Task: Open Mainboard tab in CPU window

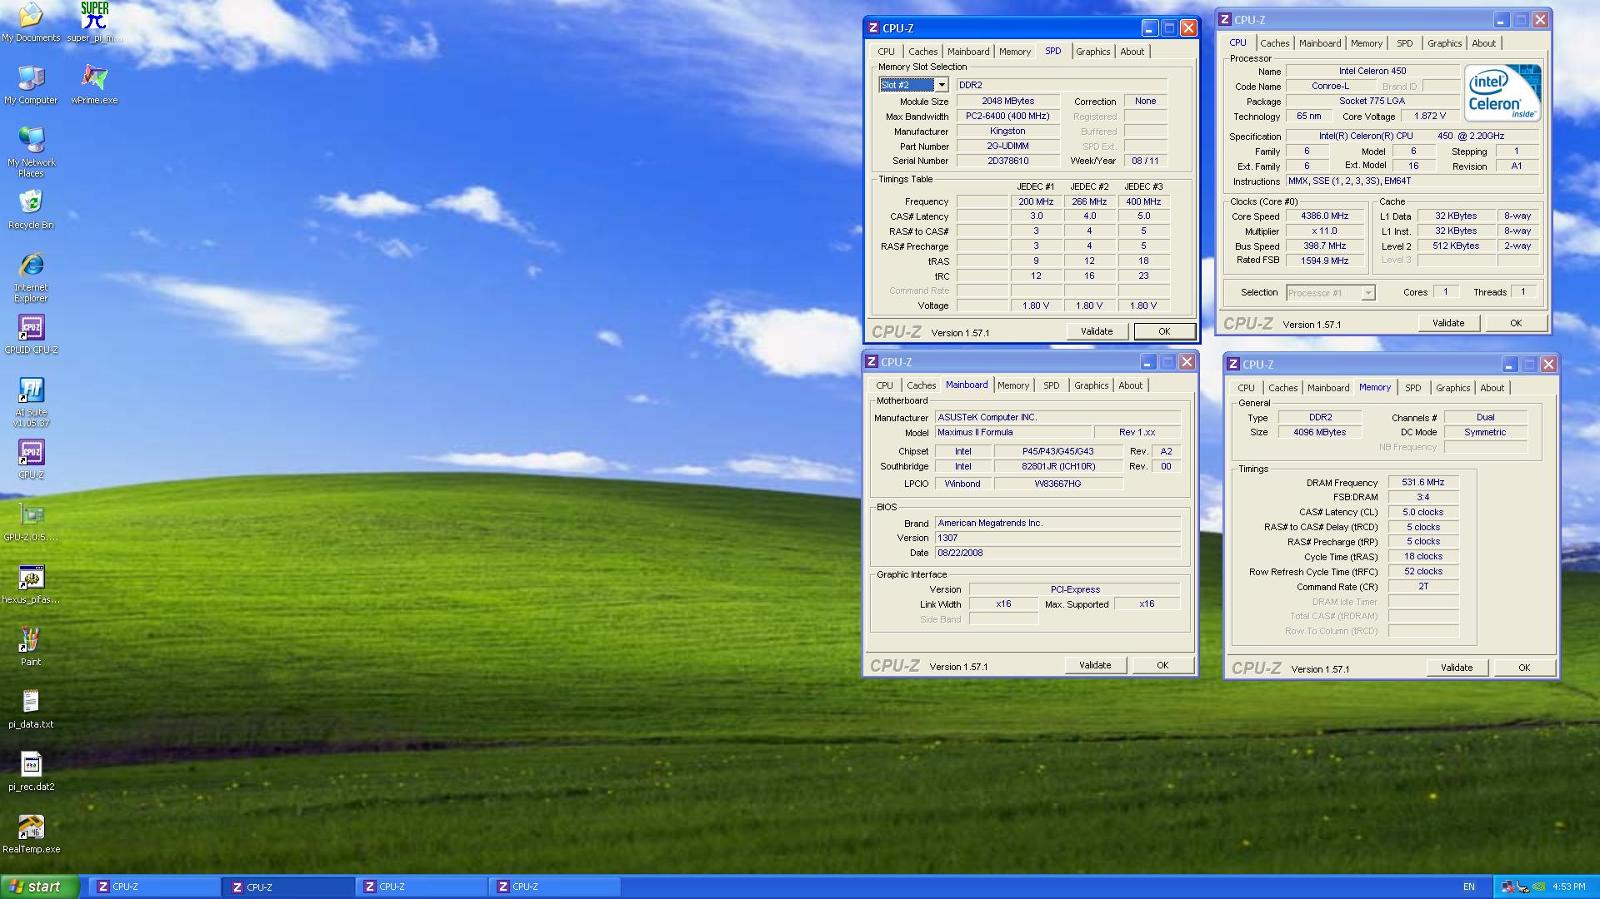Action: [1320, 44]
